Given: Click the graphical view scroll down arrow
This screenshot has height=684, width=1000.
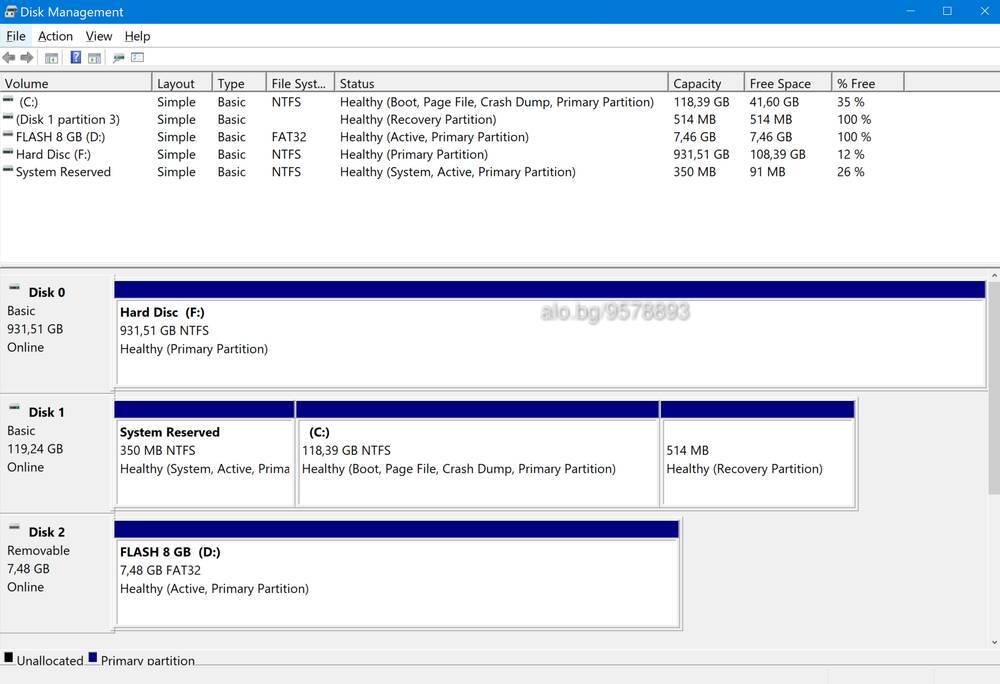Looking at the screenshot, I should (x=994, y=643).
